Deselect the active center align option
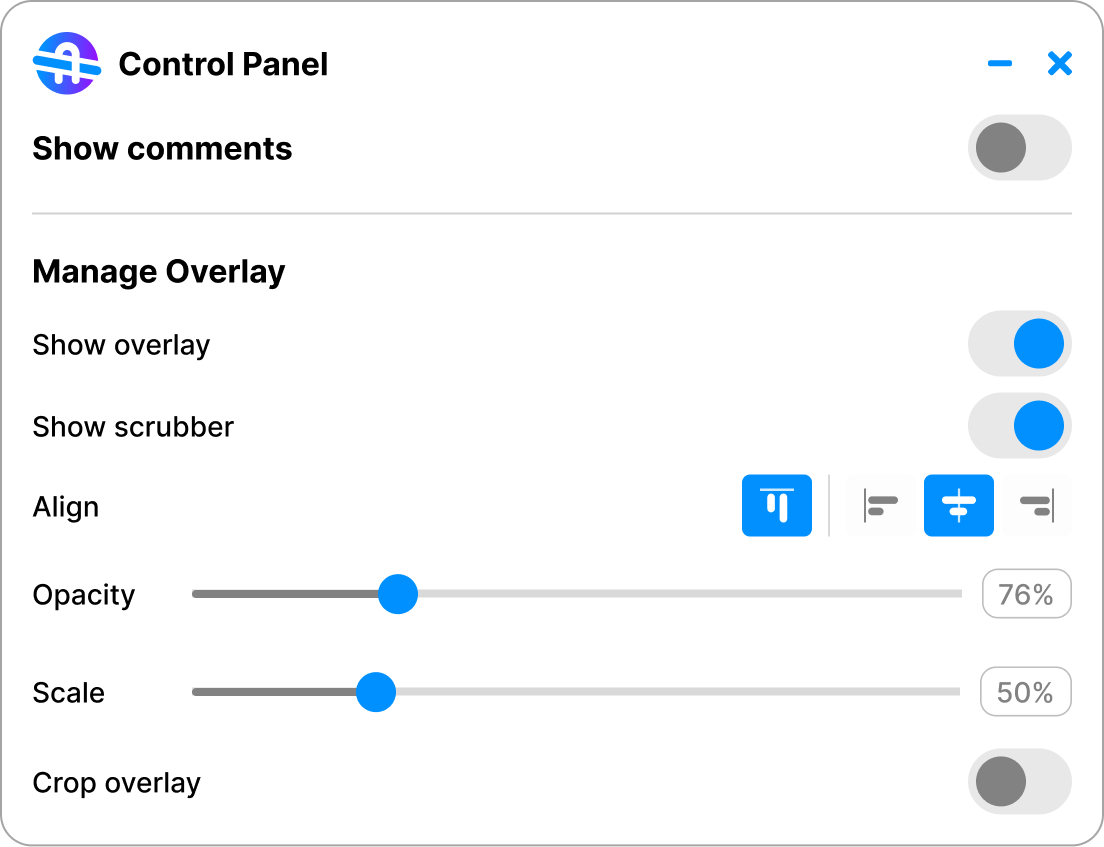The height and width of the screenshot is (847, 1104). click(959, 506)
